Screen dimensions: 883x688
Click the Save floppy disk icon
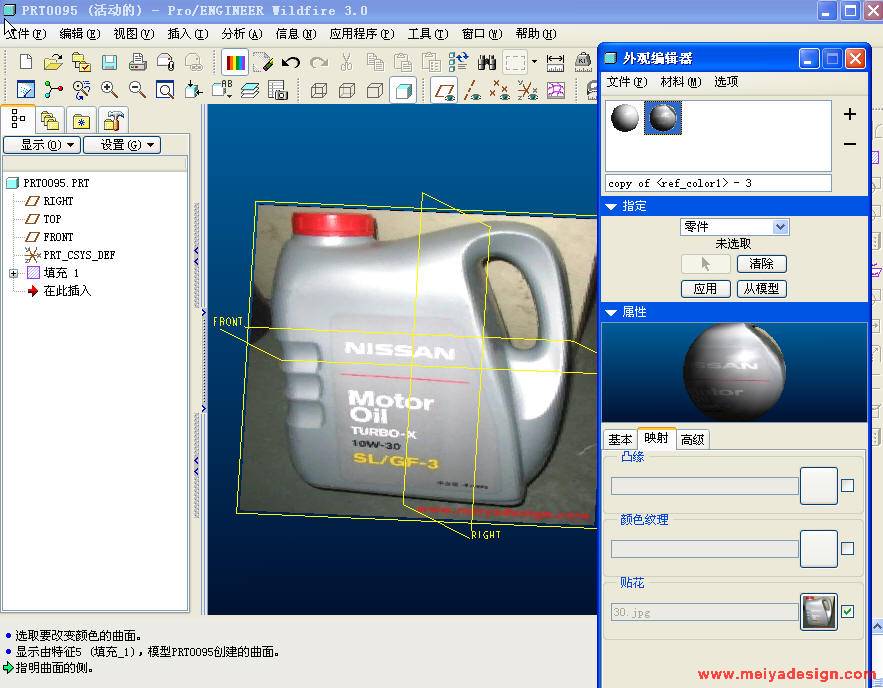click(x=109, y=62)
